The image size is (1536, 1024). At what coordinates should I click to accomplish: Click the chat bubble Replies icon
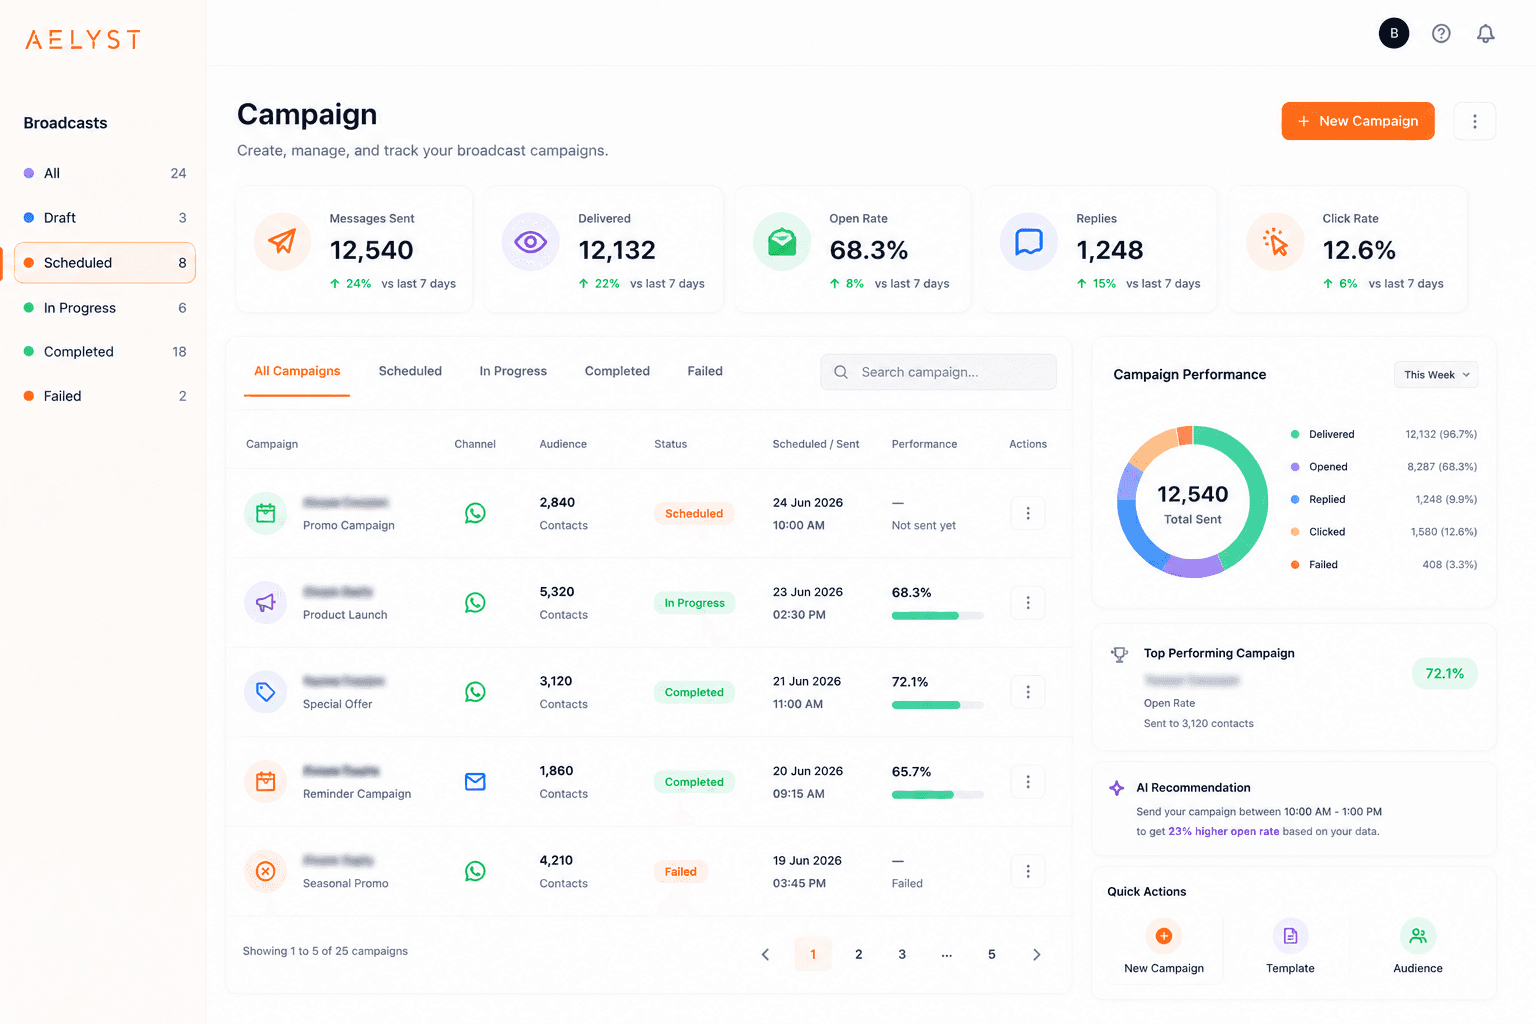tap(1029, 242)
